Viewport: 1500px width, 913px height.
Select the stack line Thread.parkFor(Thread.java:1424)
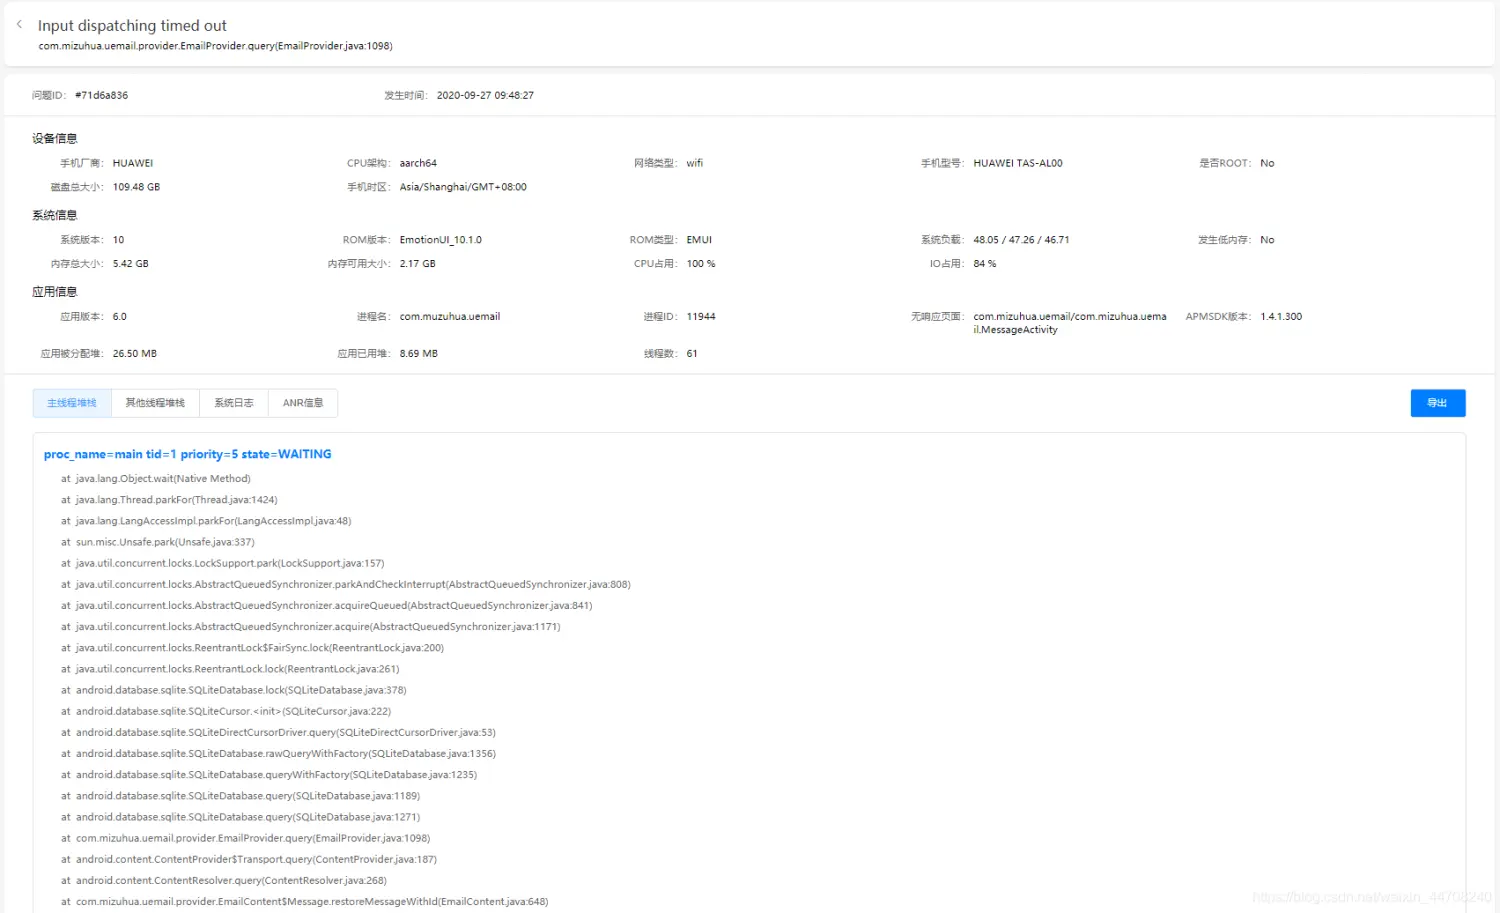169,500
